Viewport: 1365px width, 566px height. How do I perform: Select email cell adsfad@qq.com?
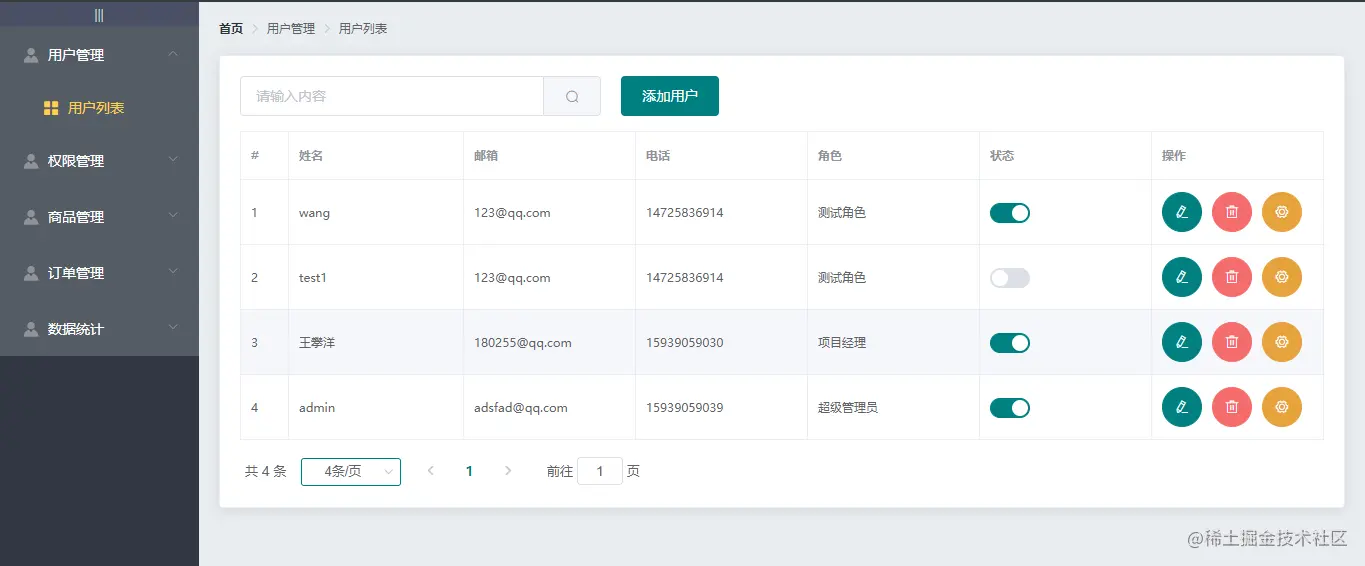click(x=521, y=408)
